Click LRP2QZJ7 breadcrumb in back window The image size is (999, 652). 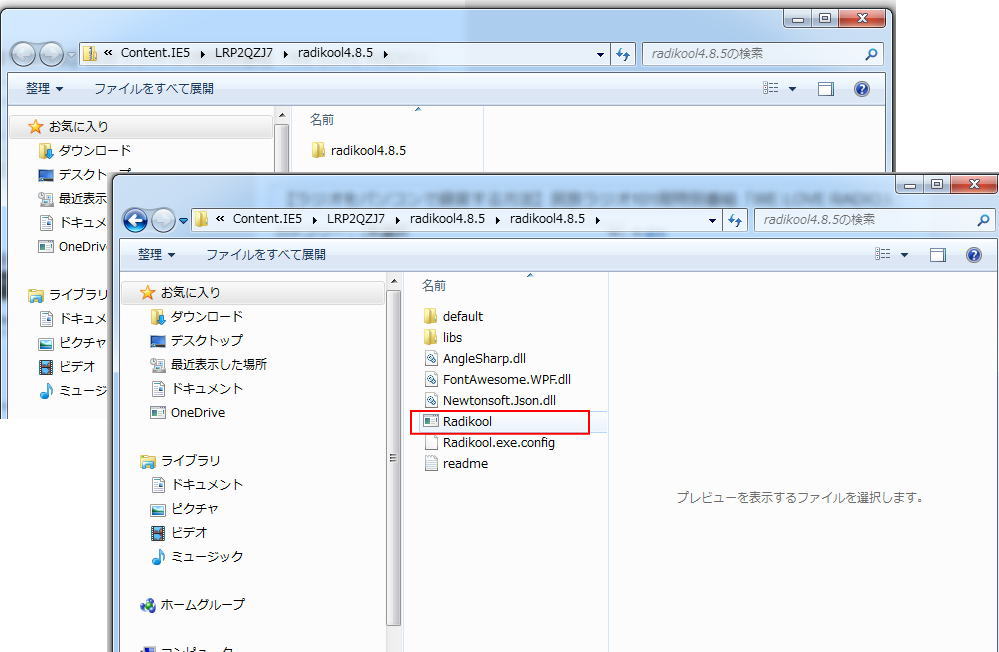243,53
